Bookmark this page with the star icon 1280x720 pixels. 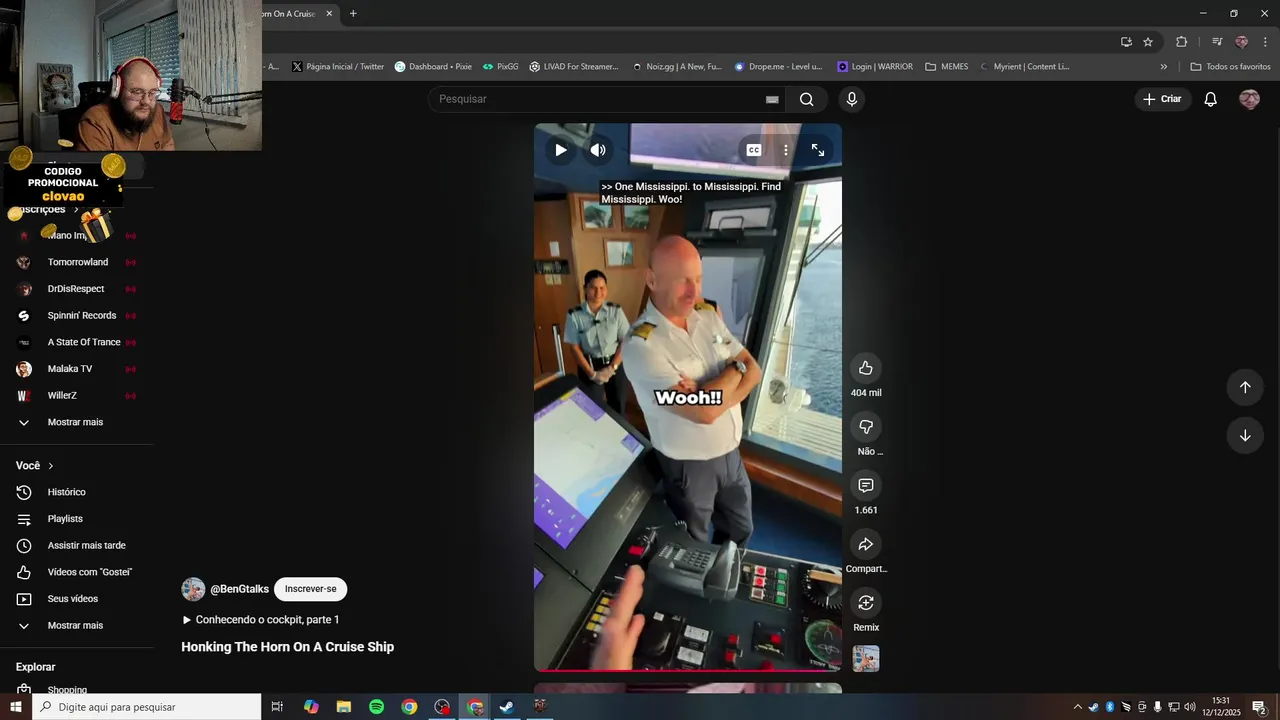pos(1148,42)
